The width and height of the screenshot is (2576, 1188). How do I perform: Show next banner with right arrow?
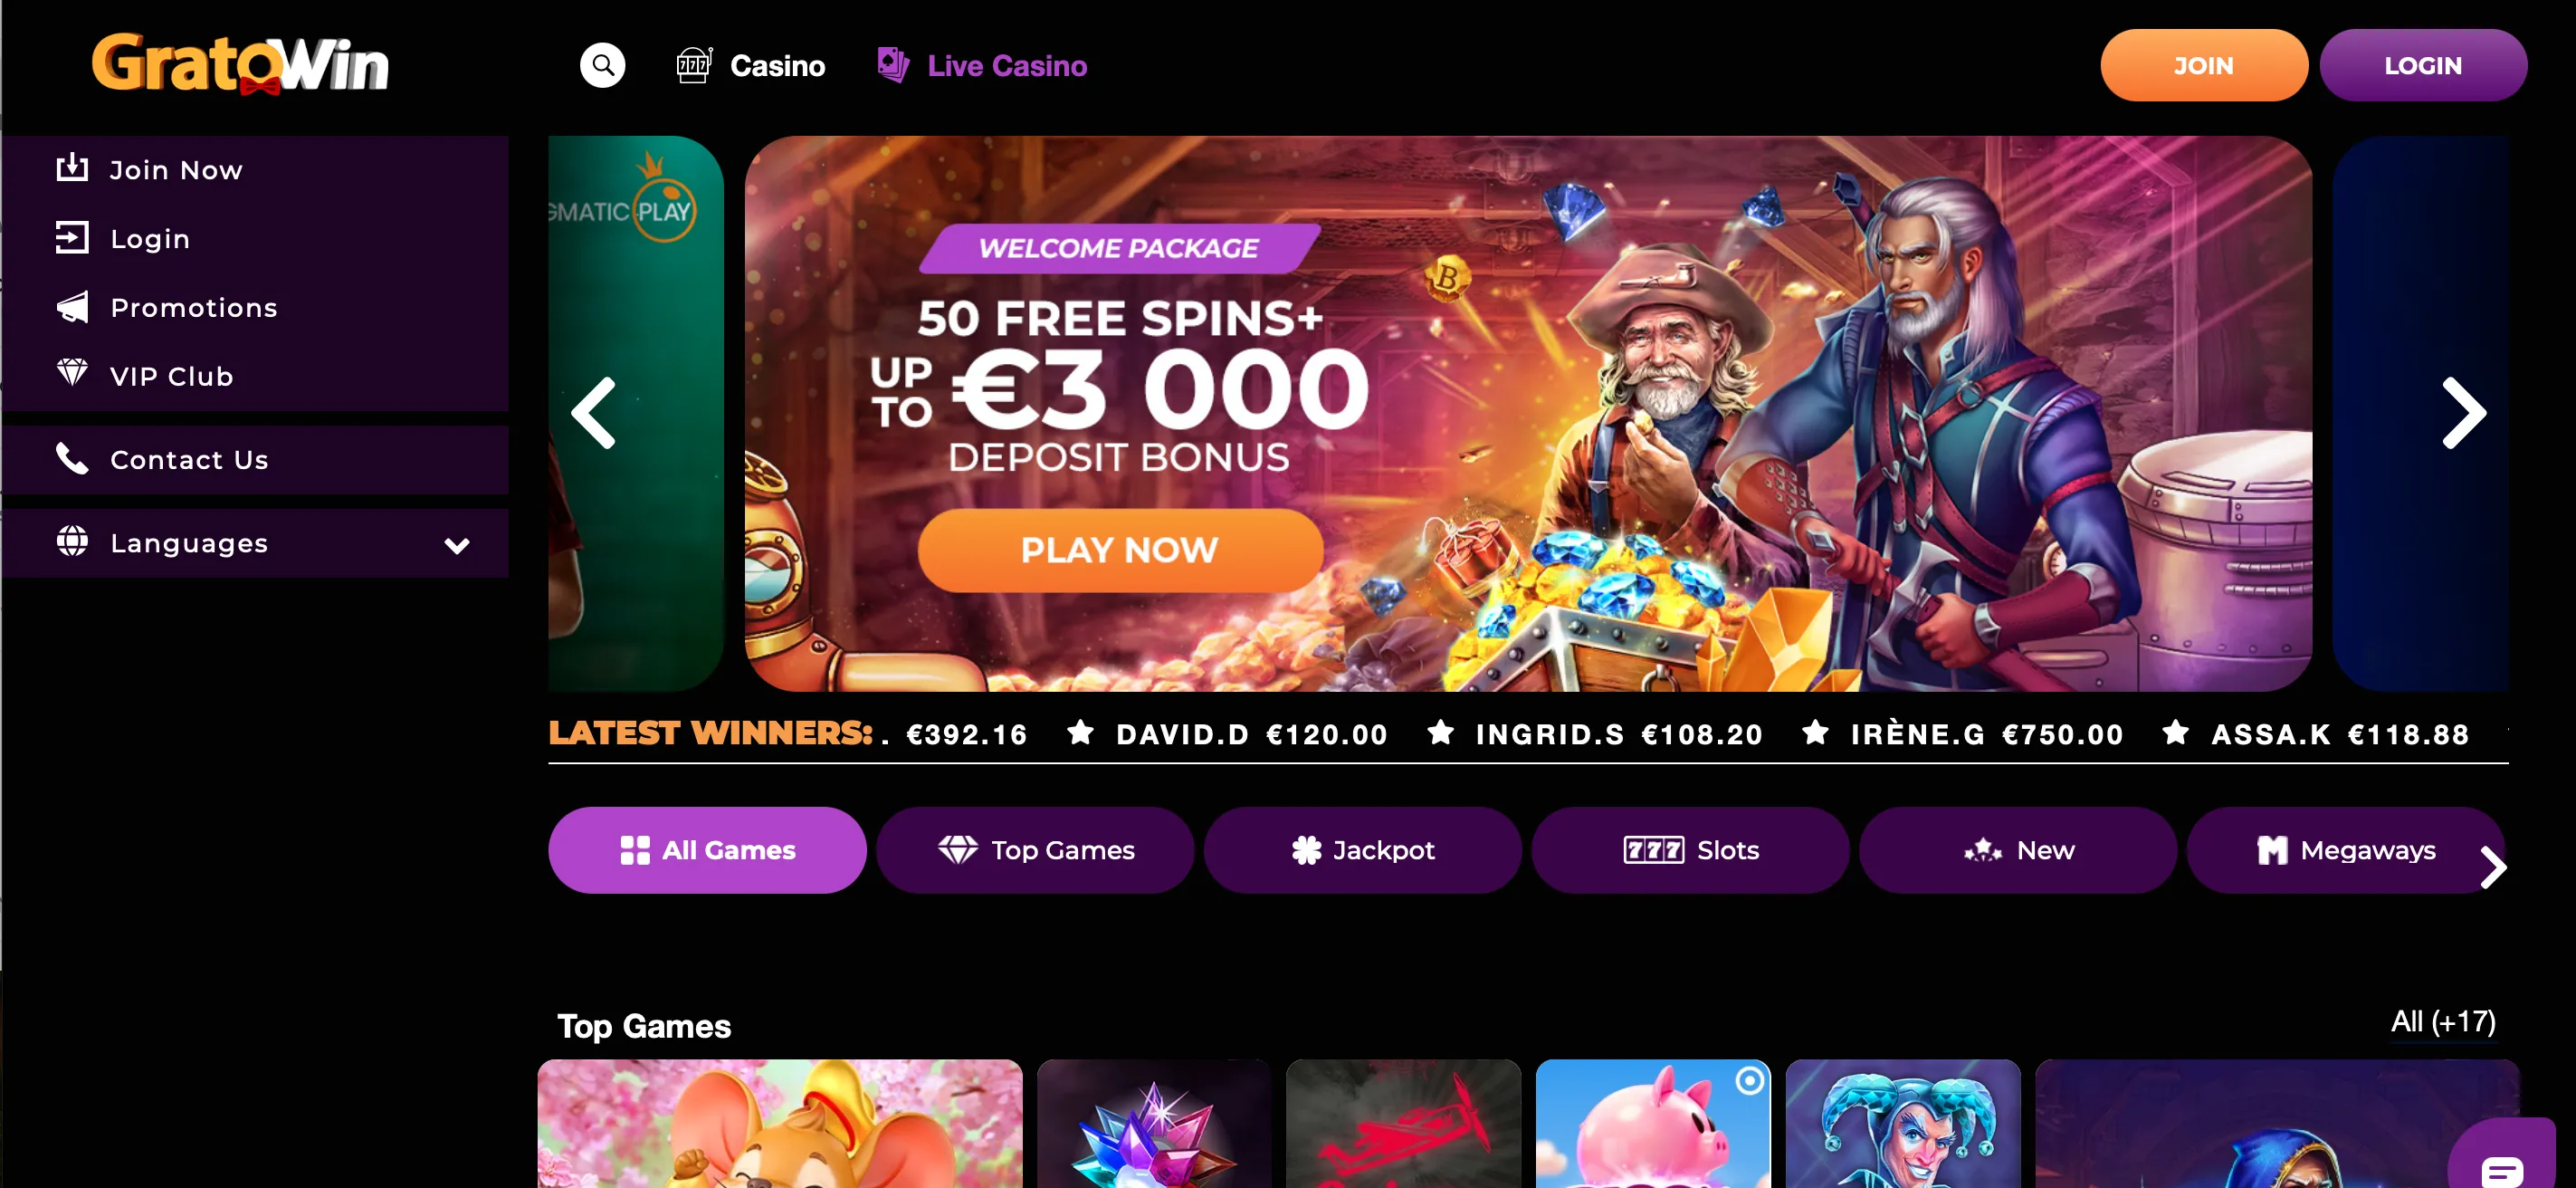point(2463,412)
